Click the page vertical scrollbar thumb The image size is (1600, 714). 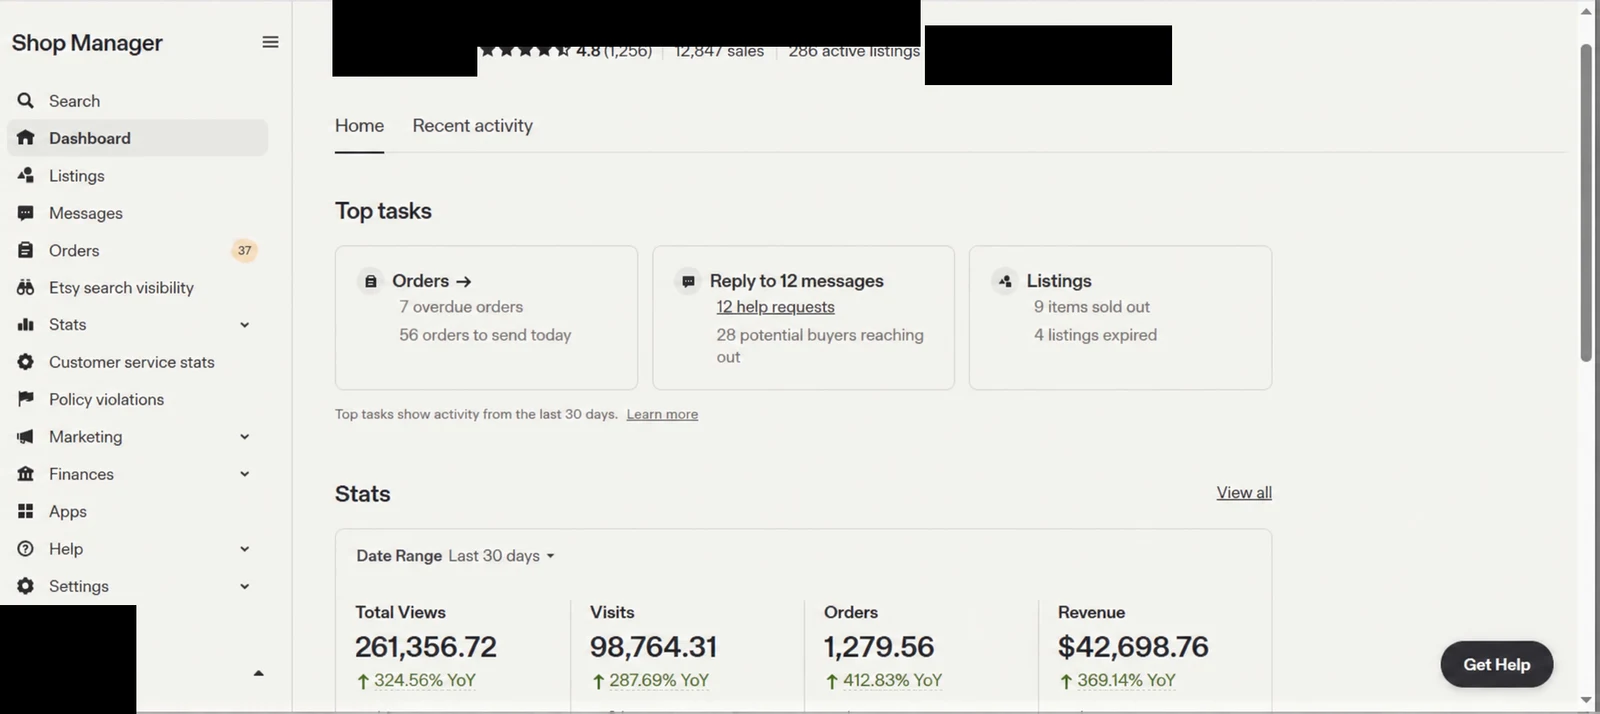(x=1586, y=203)
